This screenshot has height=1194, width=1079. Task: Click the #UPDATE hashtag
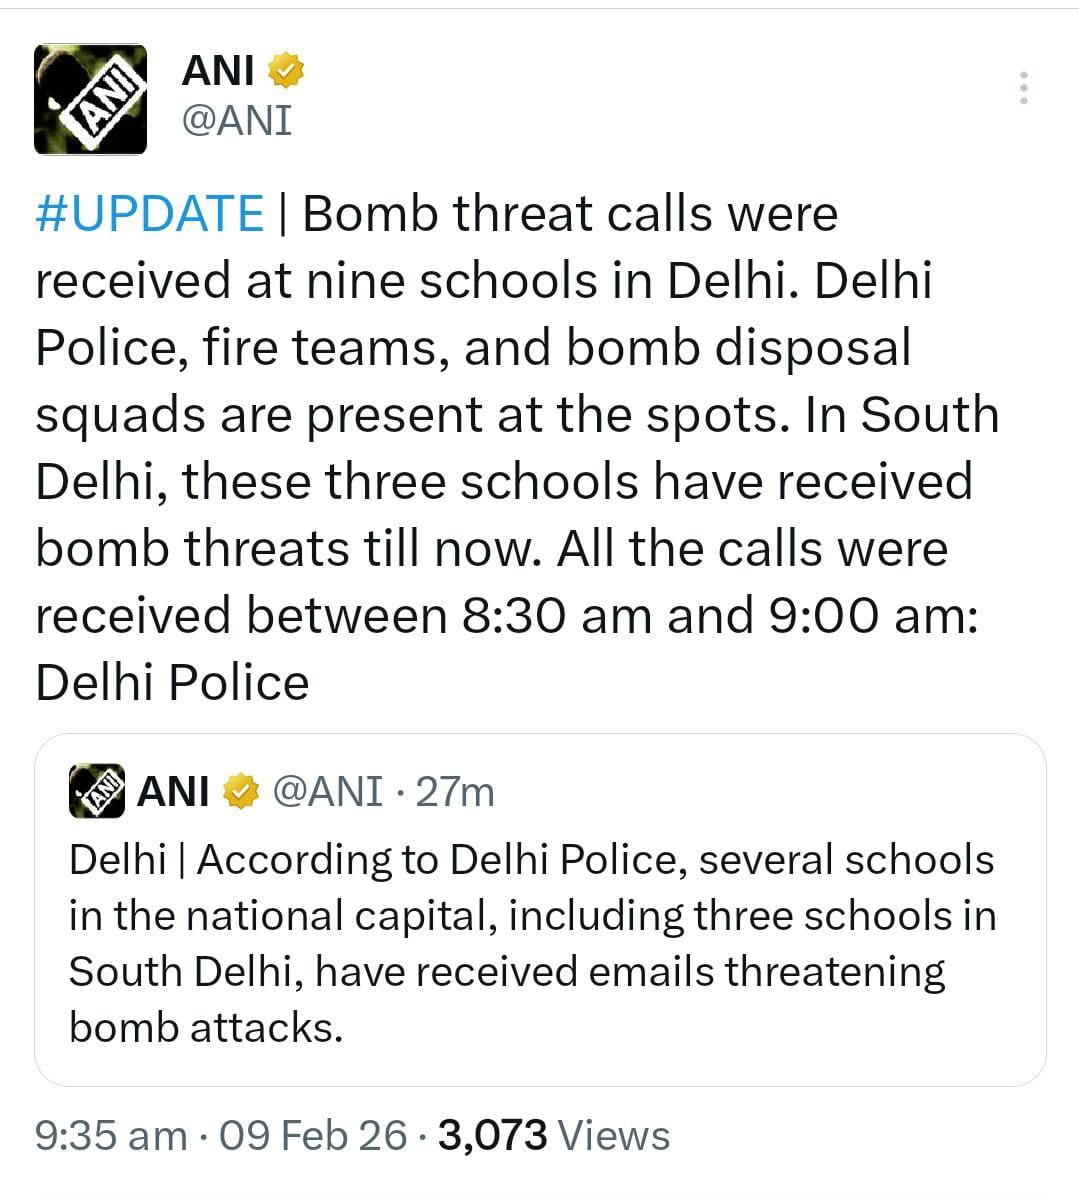pyautogui.click(x=150, y=213)
